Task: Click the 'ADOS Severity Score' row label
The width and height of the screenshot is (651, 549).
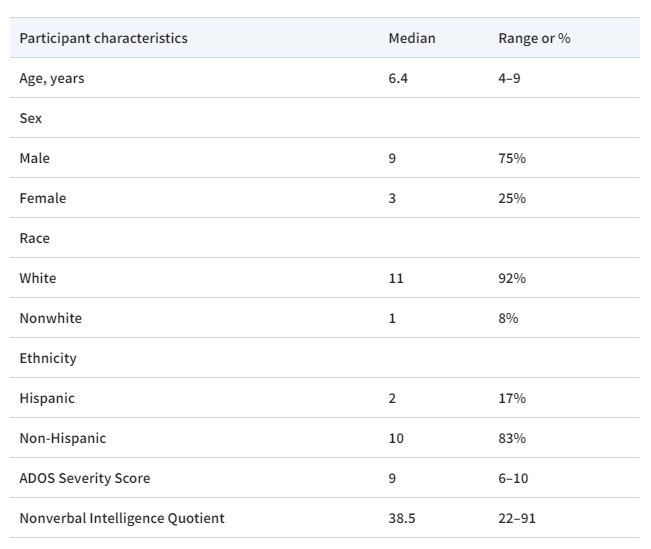Action: pyautogui.click(x=84, y=478)
